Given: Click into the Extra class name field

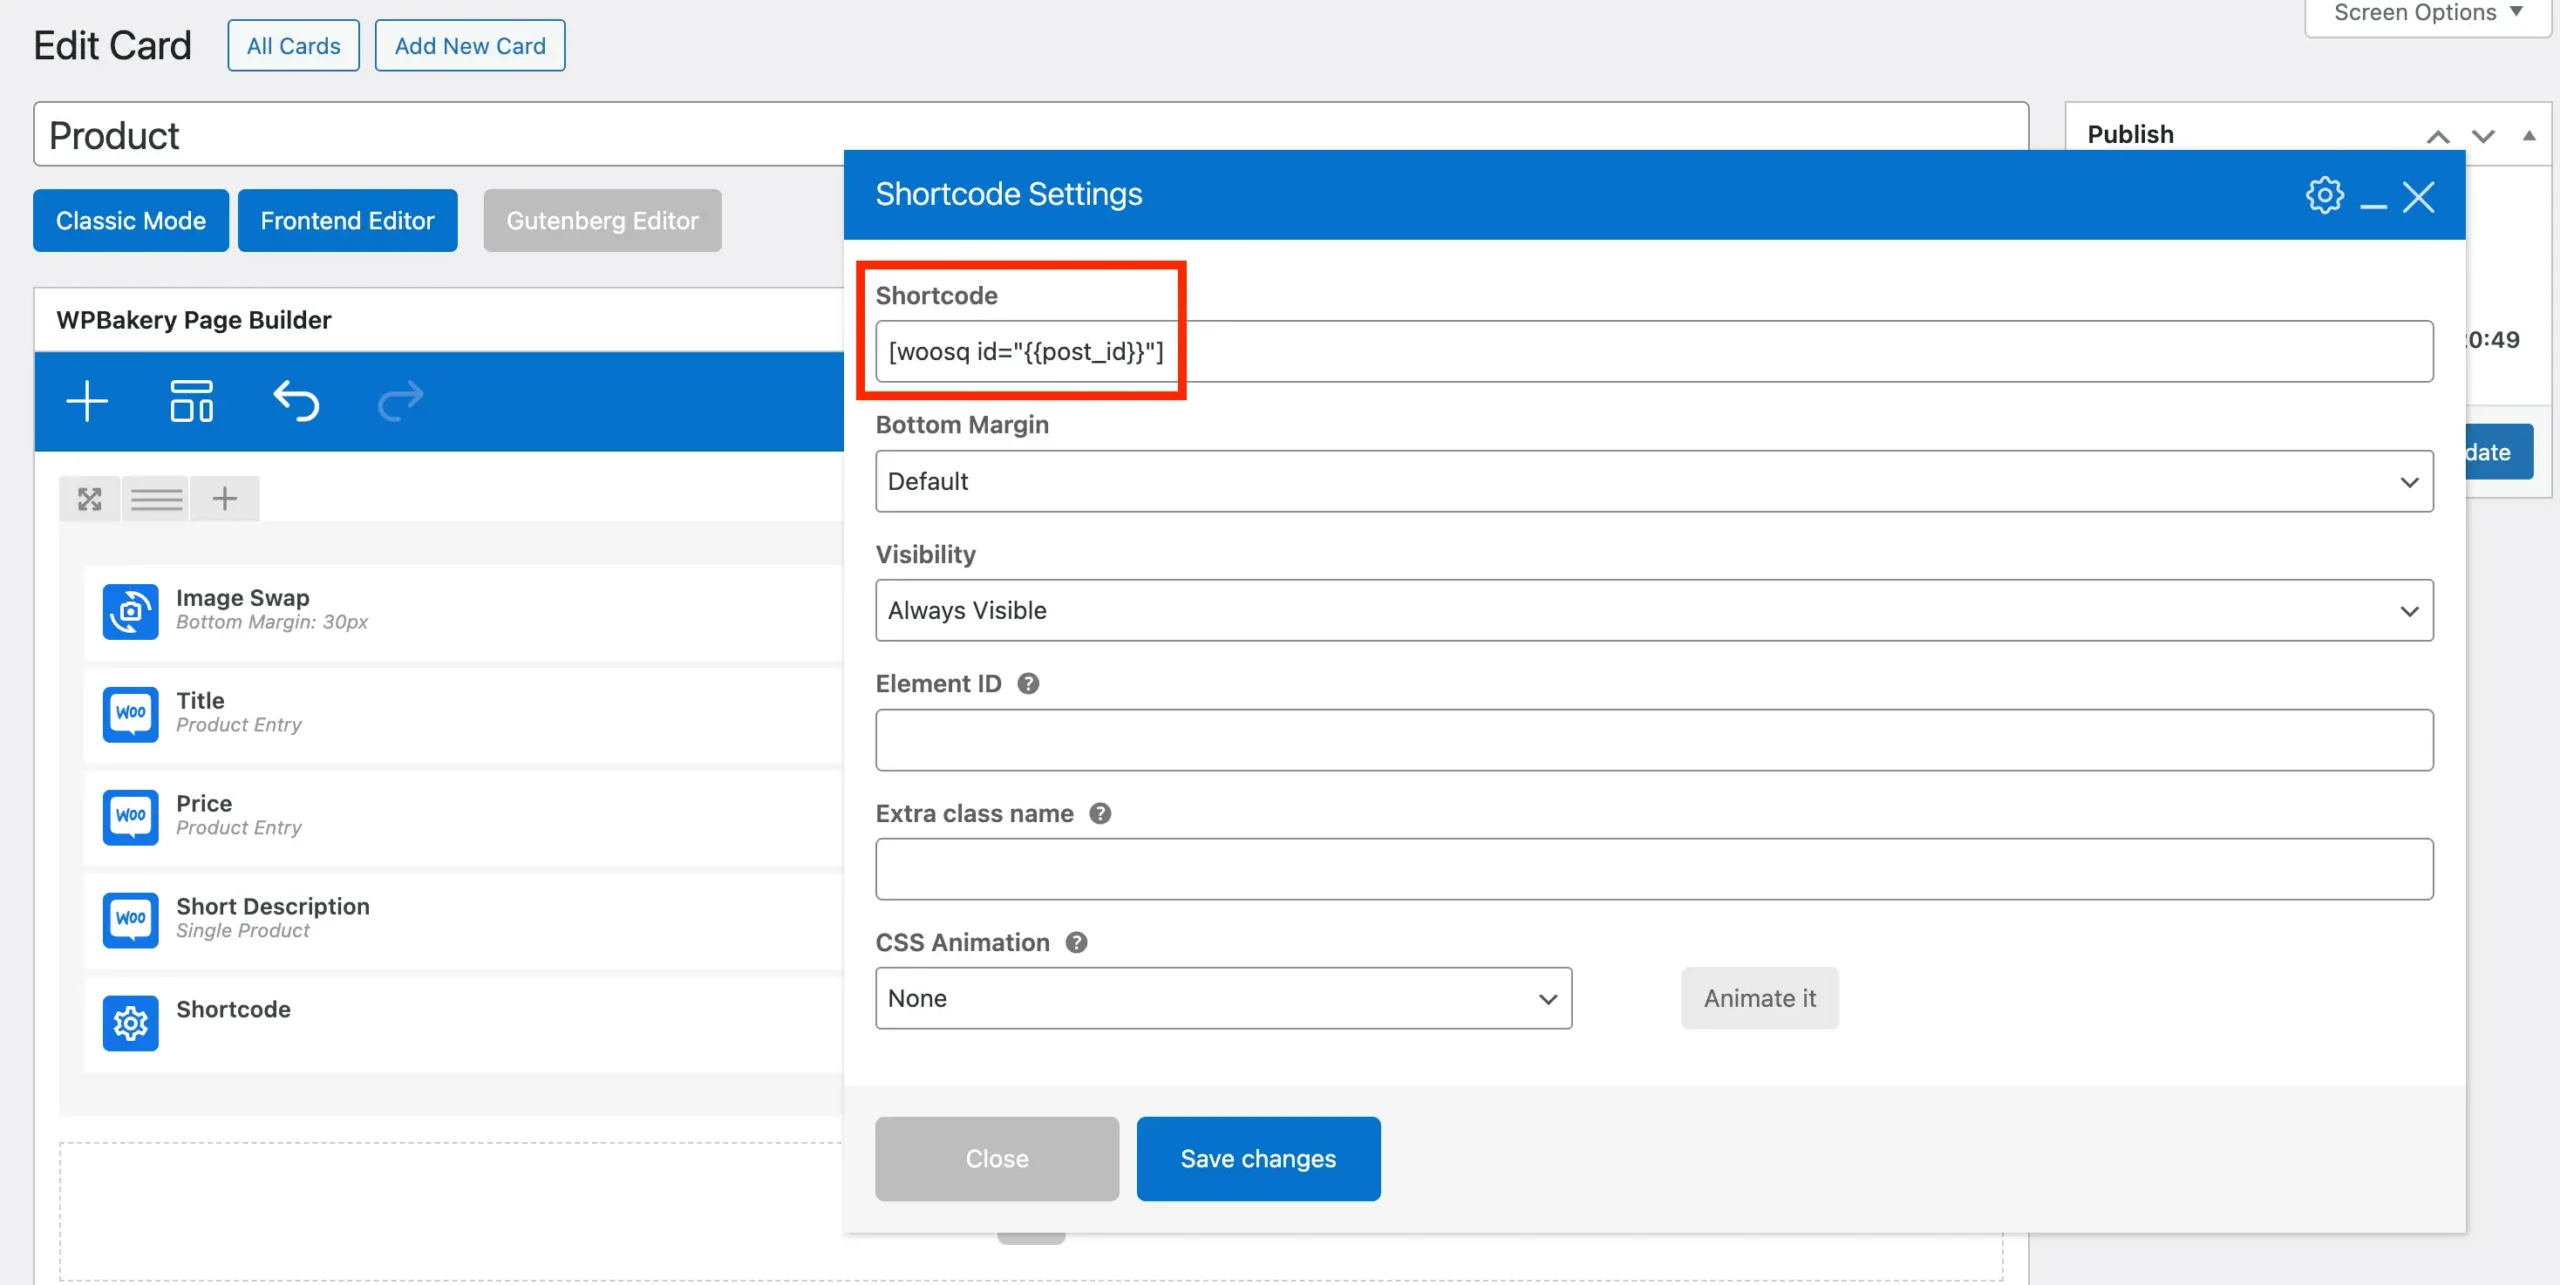Looking at the screenshot, I should tap(1654, 870).
